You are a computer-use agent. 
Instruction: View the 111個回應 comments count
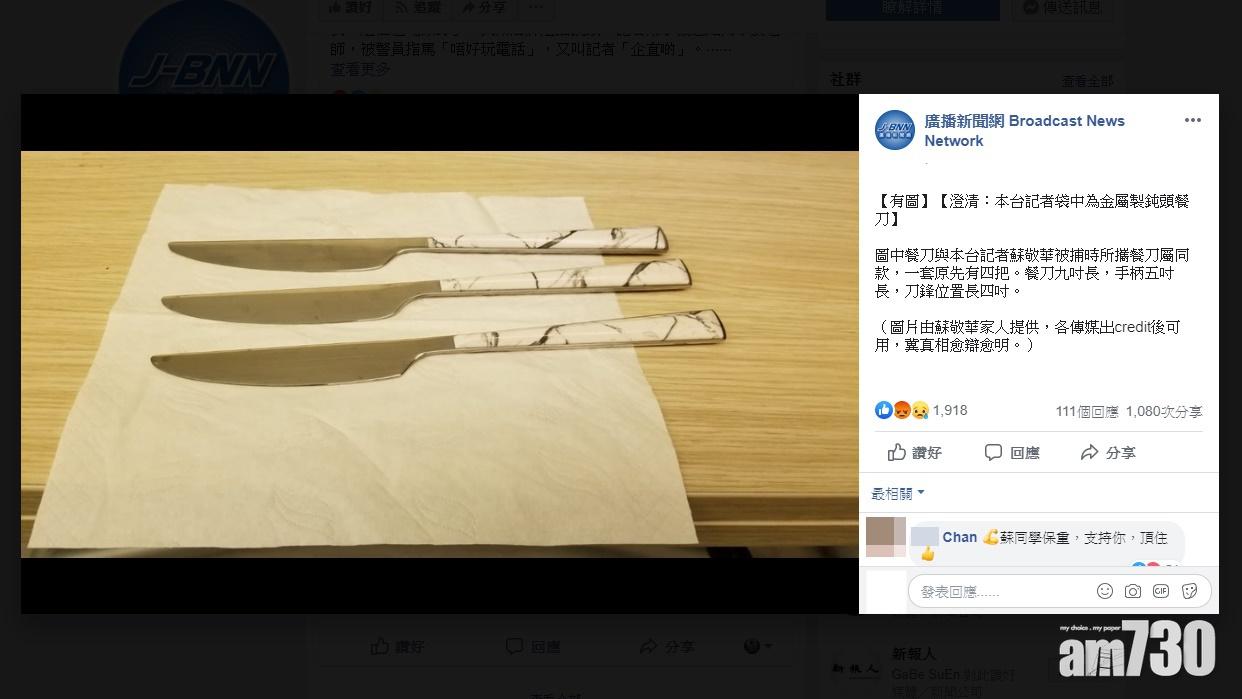pyautogui.click(x=1086, y=411)
